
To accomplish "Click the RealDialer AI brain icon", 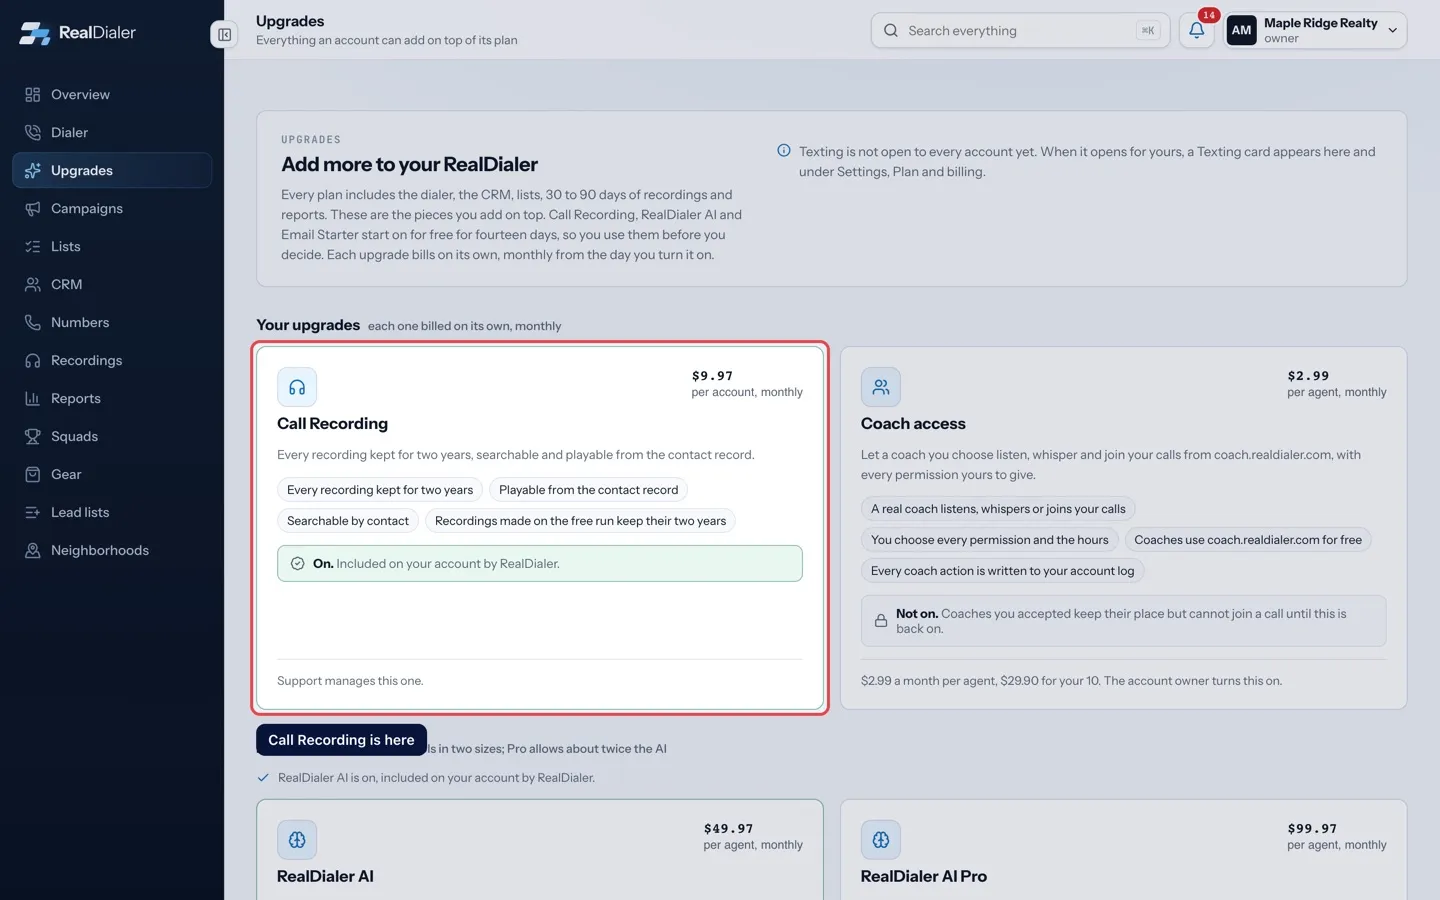I will point(297,840).
